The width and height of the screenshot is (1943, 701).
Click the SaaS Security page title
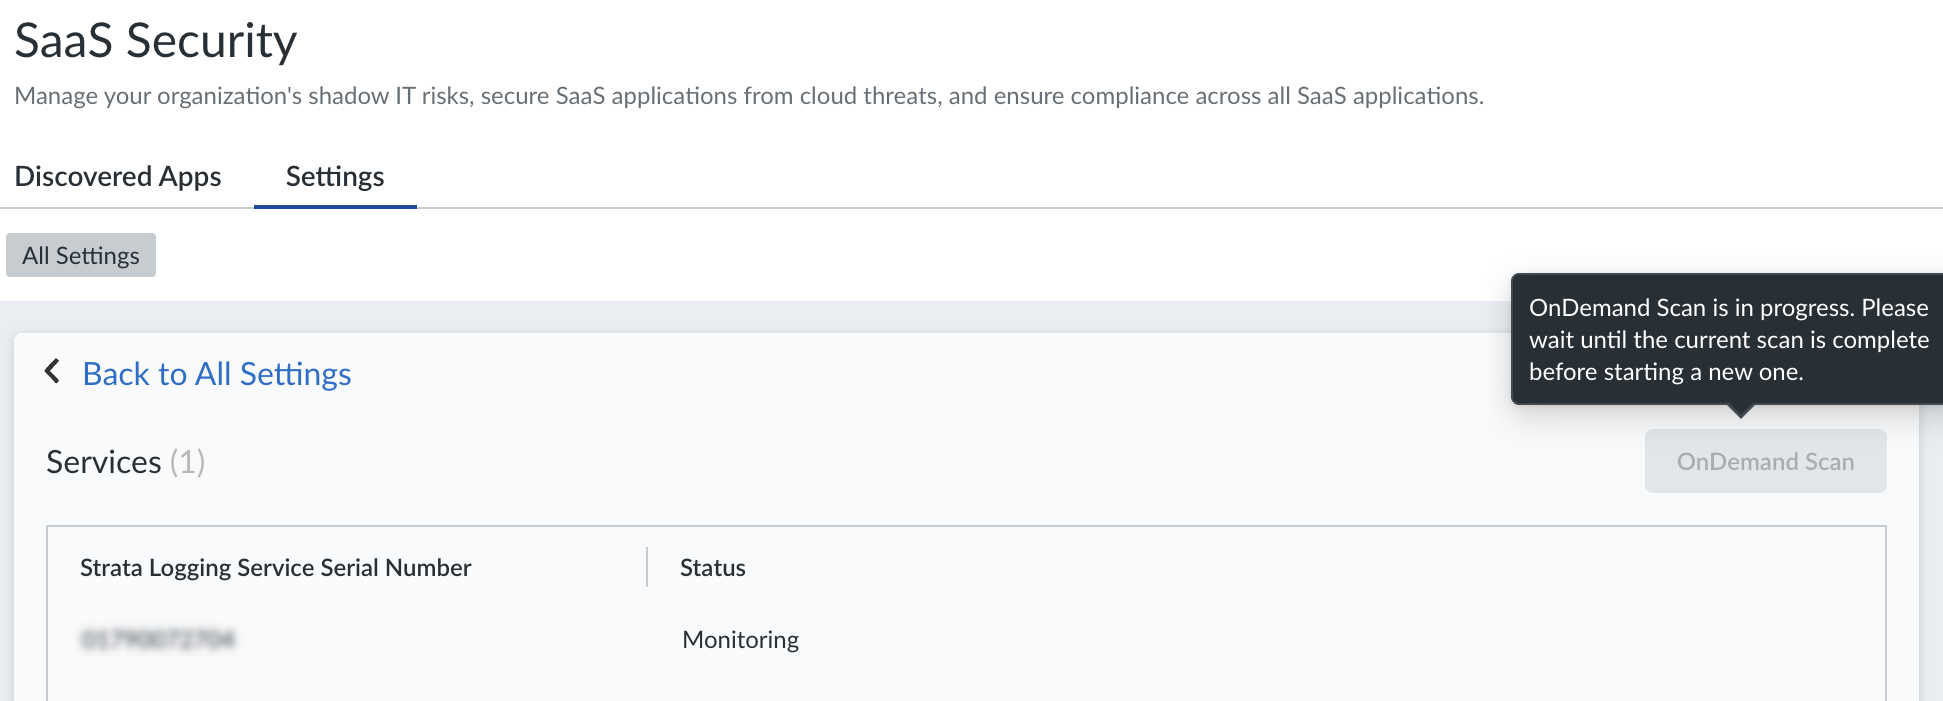(156, 41)
